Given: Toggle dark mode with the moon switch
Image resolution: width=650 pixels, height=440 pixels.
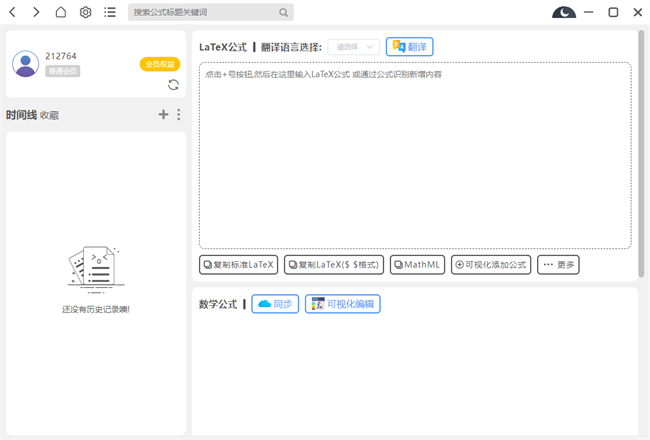Looking at the screenshot, I should pyautogui.click(x=564, y=13).
